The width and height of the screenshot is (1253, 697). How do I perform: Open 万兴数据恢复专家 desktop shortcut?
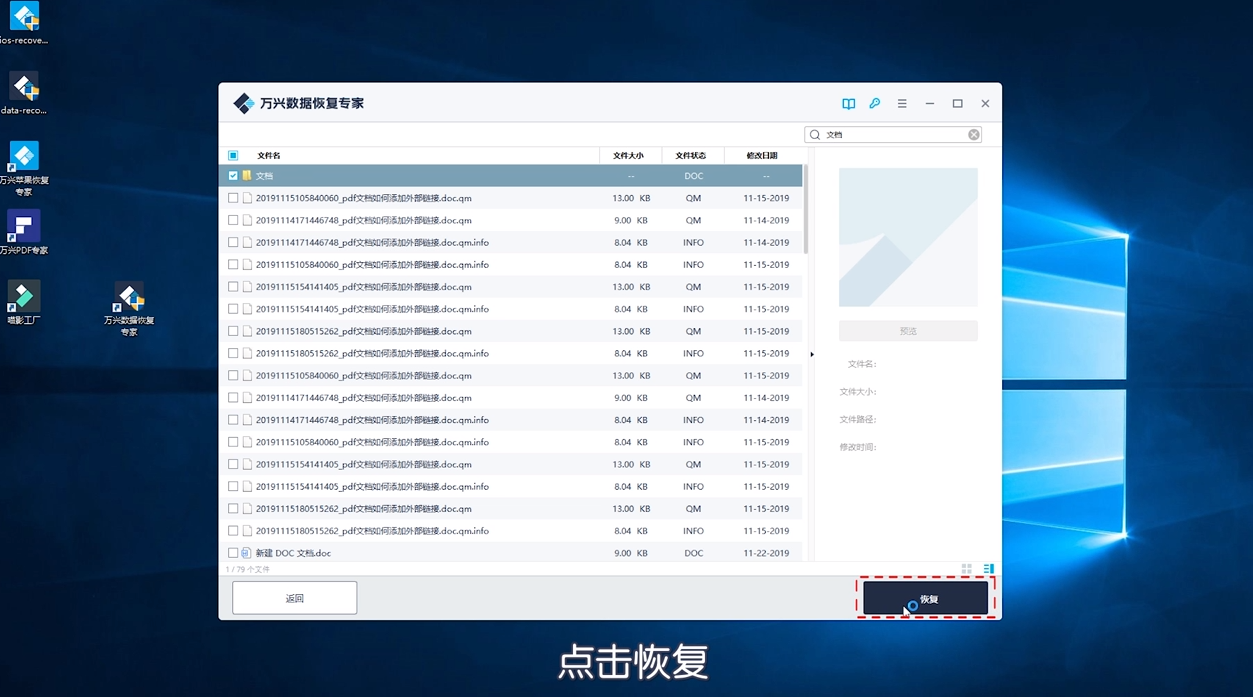coord(129,309)
